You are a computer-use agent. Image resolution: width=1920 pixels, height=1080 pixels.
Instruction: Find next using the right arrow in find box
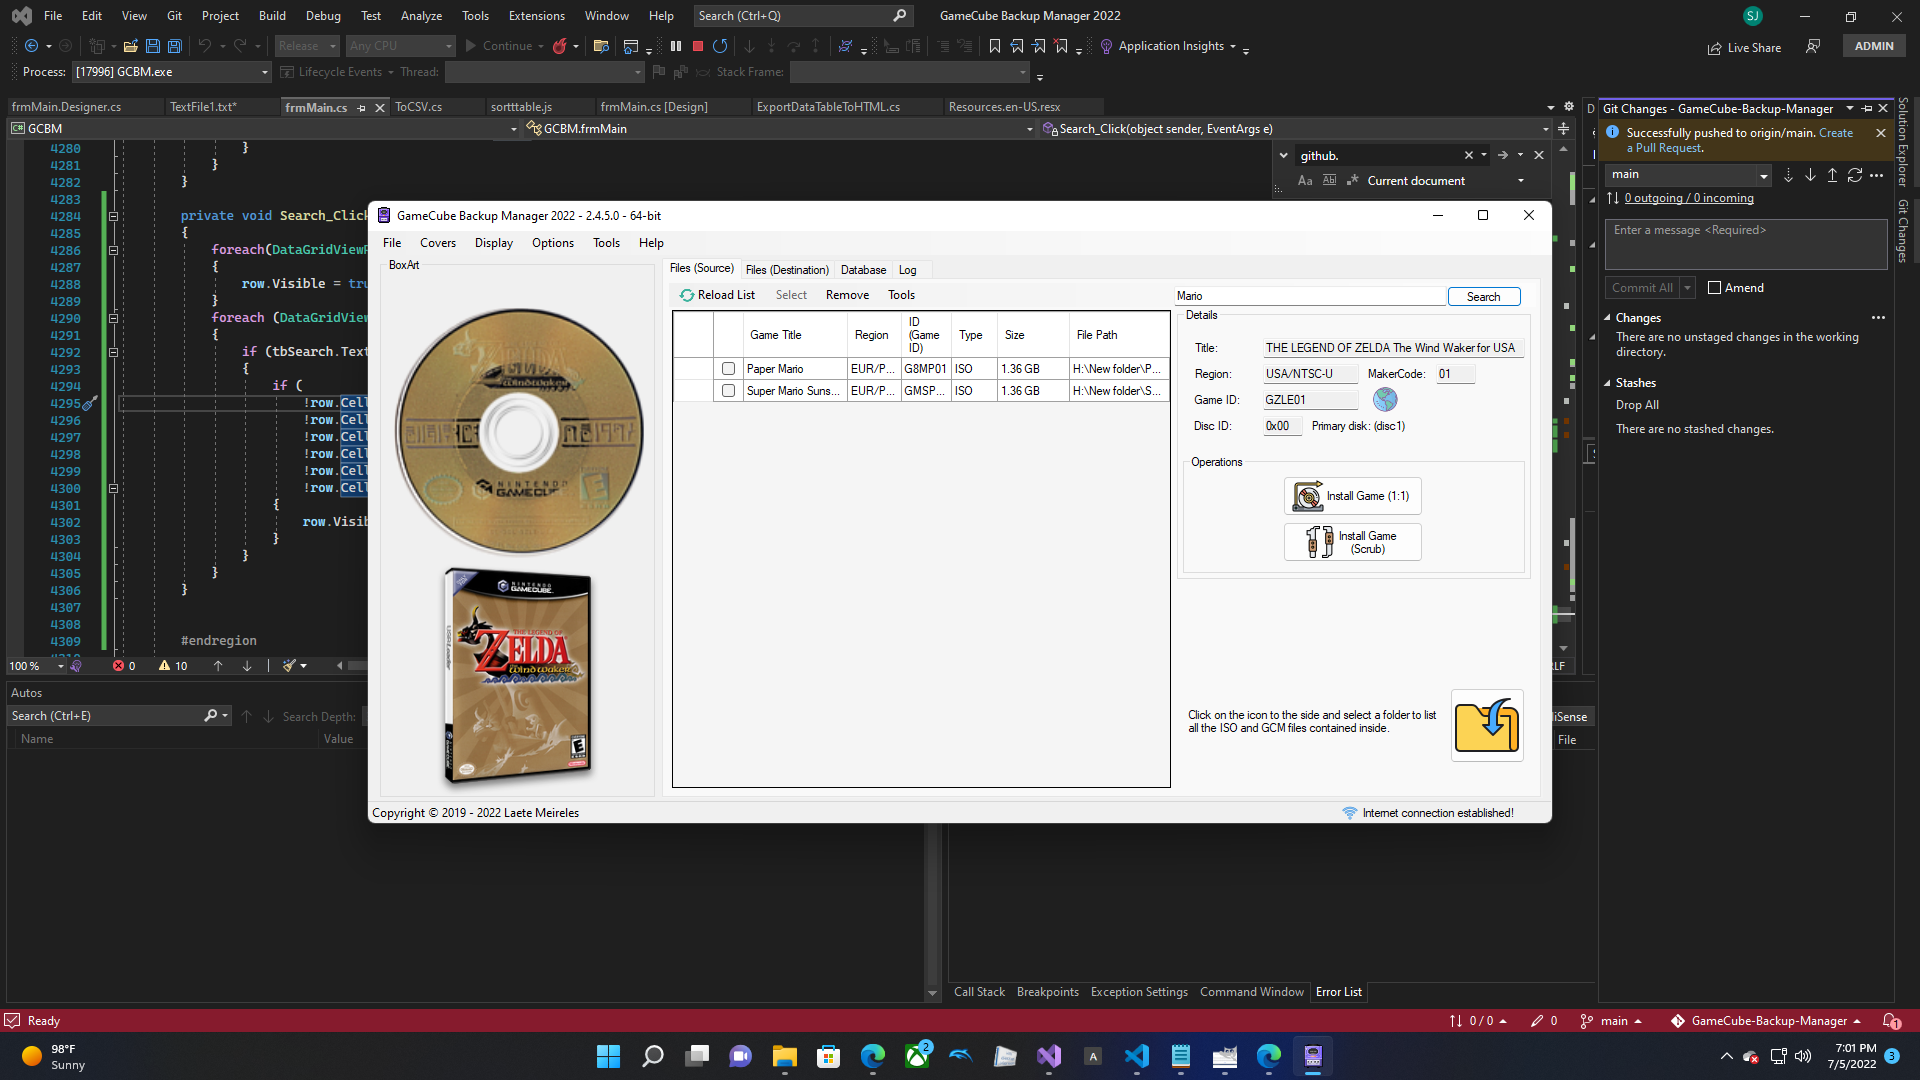click(x=1502, y=155)
